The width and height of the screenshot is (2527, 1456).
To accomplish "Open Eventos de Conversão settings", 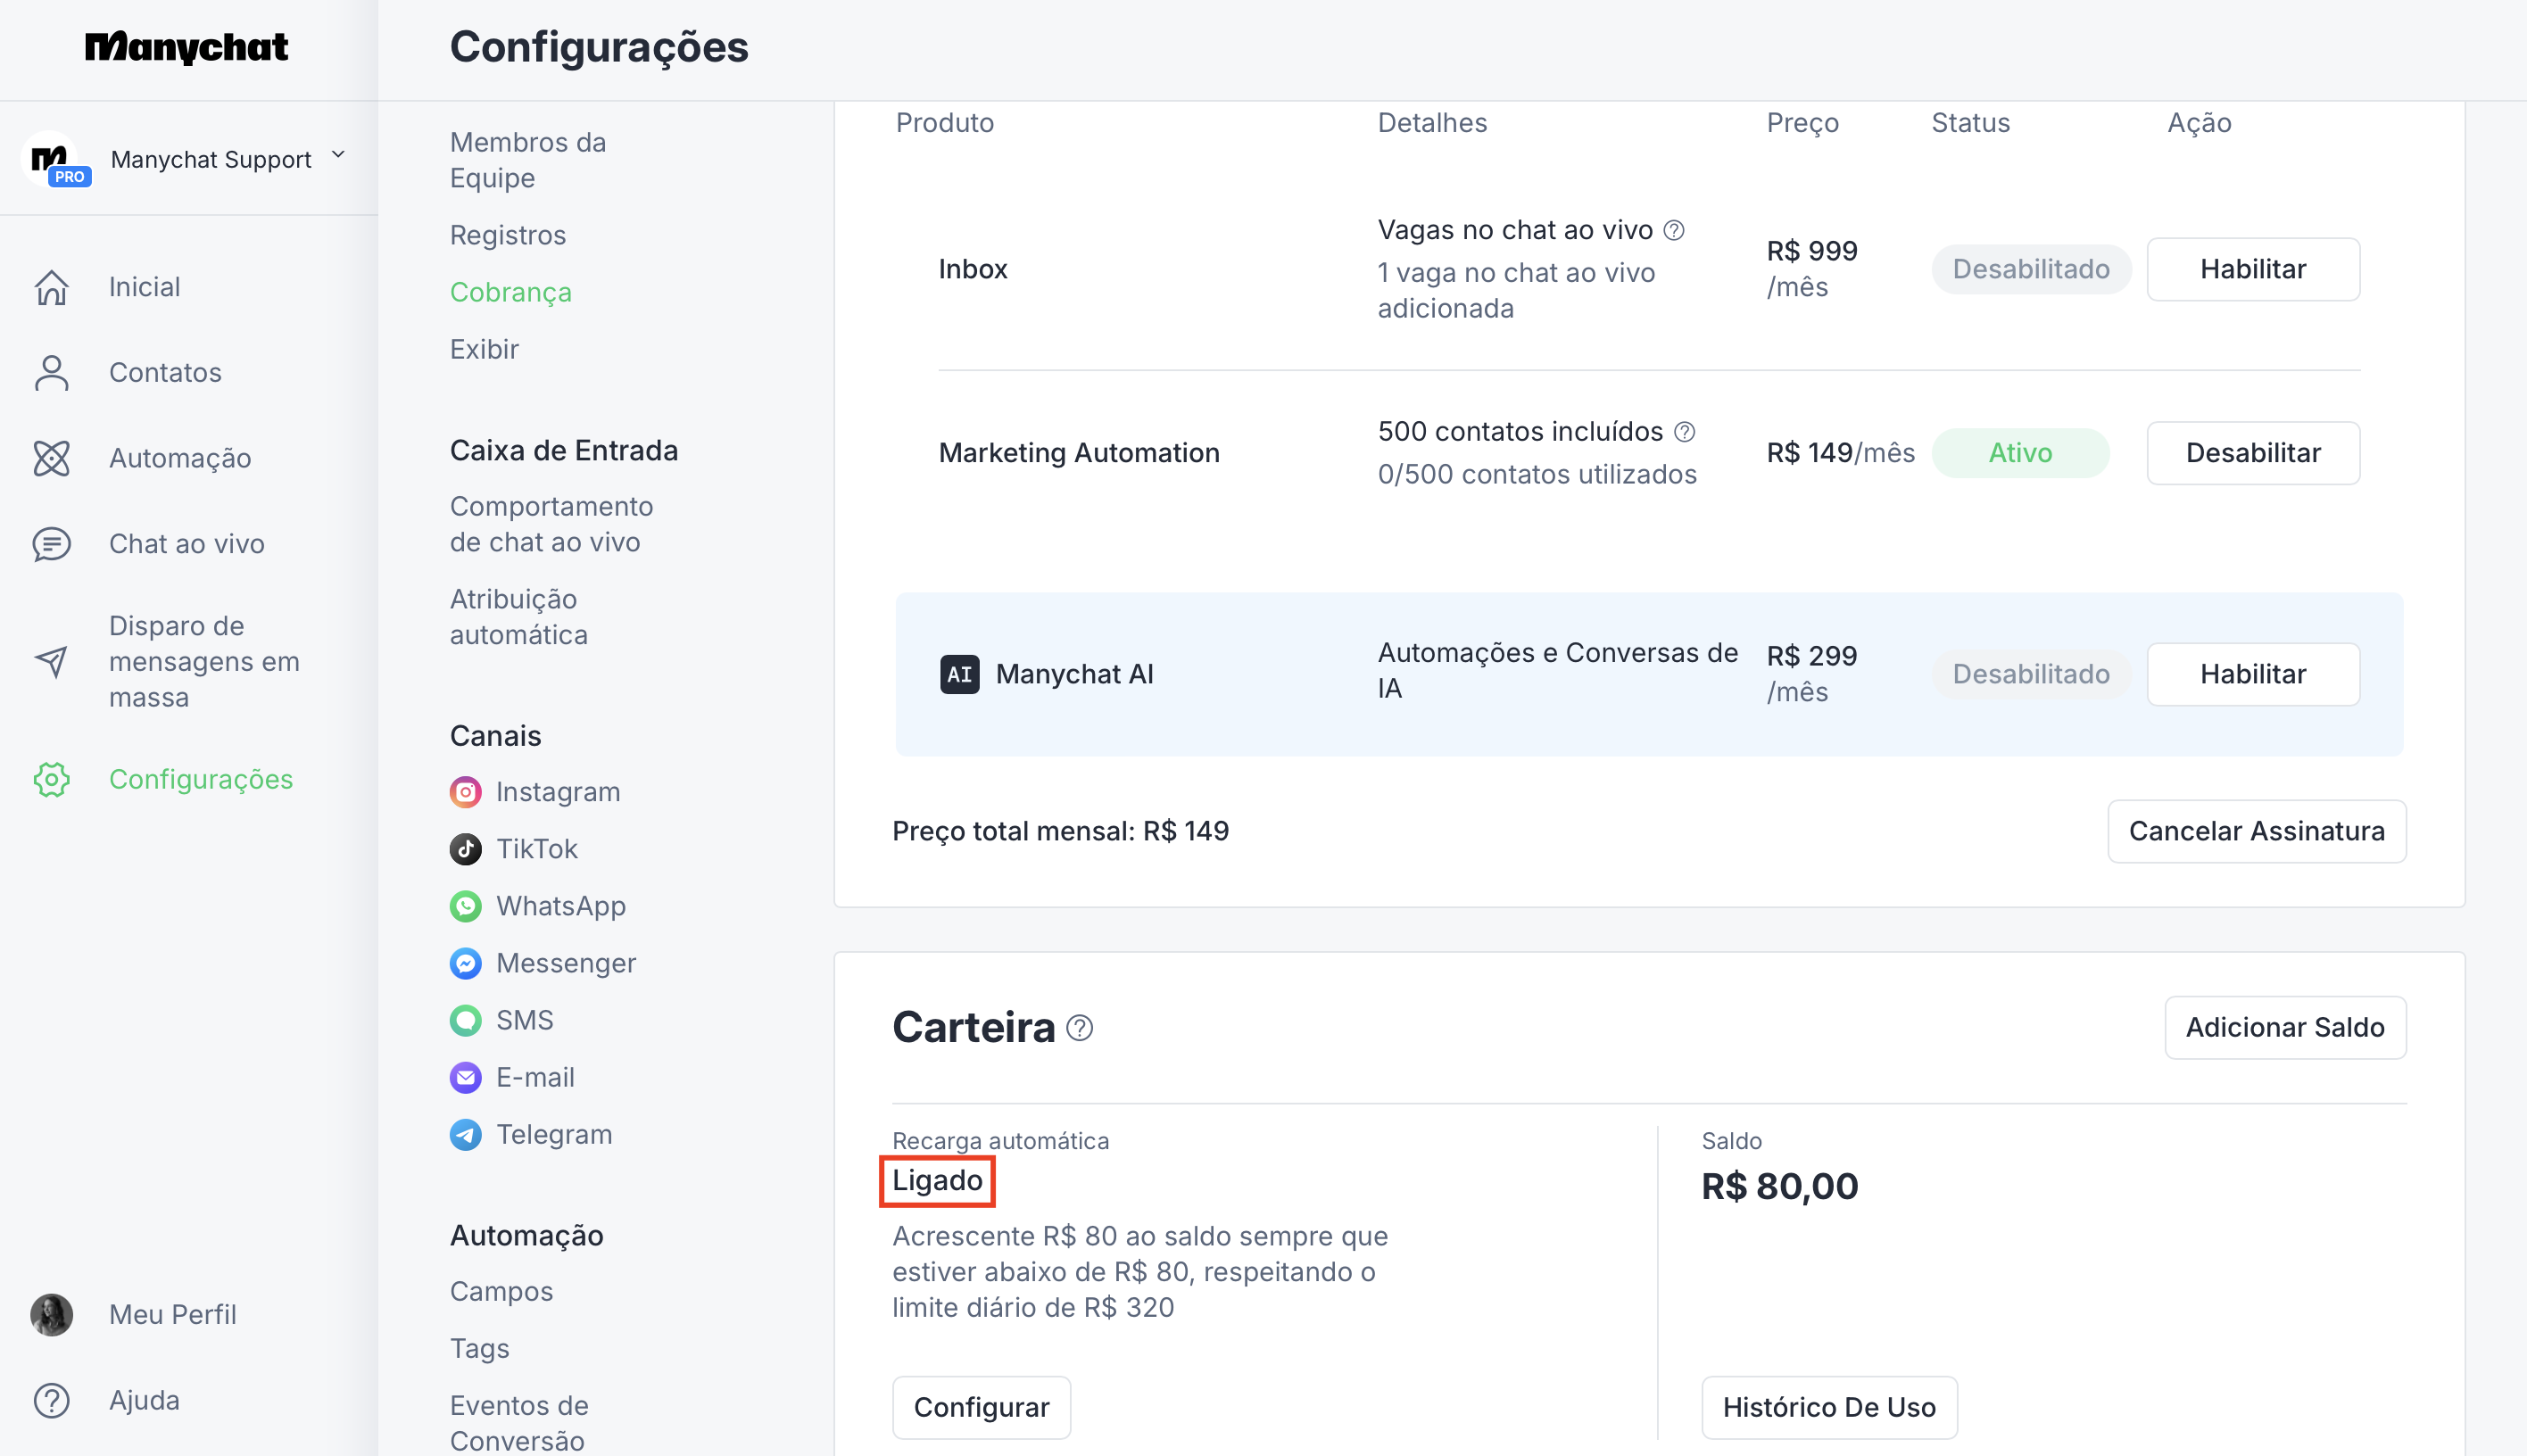I will (519, 1422).
